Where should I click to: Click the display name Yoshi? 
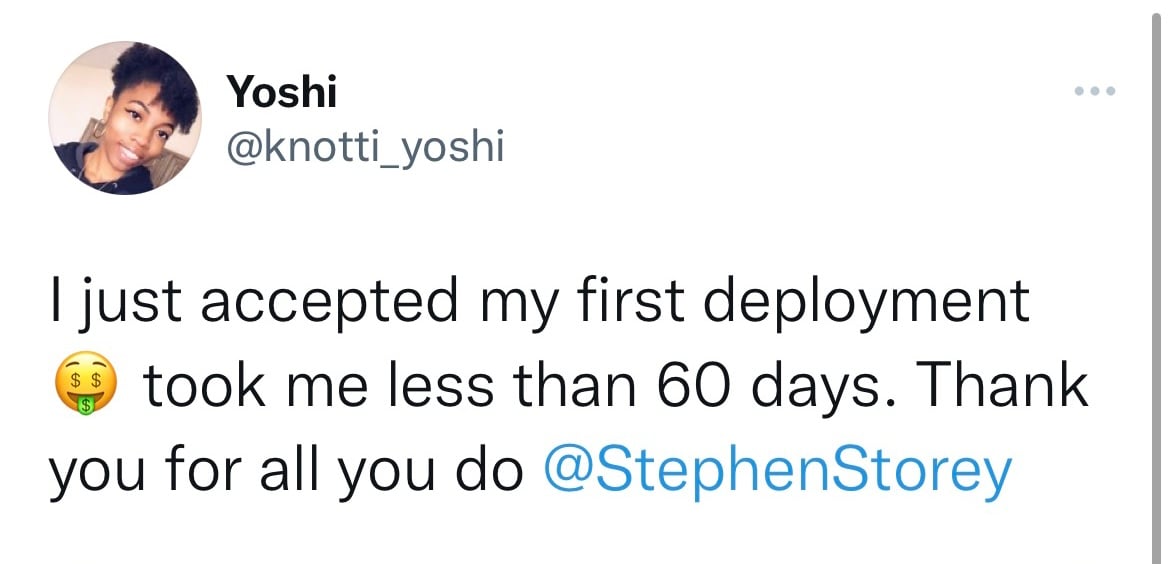click(x=282, y=93)
